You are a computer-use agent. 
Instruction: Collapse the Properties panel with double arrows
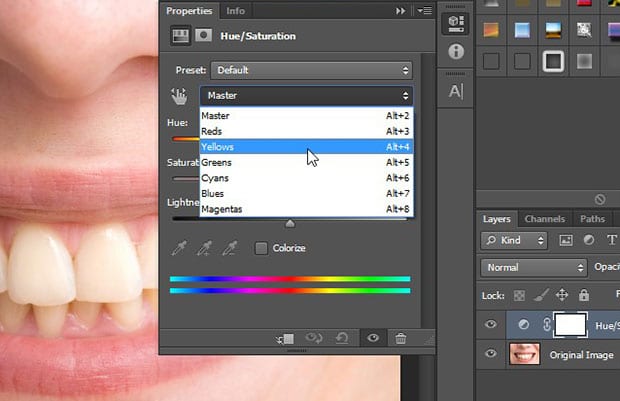click(401, 11)
